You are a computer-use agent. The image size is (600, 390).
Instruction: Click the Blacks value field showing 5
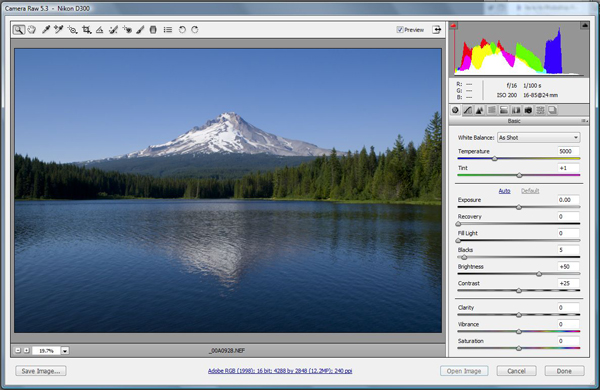pos(568,250)
